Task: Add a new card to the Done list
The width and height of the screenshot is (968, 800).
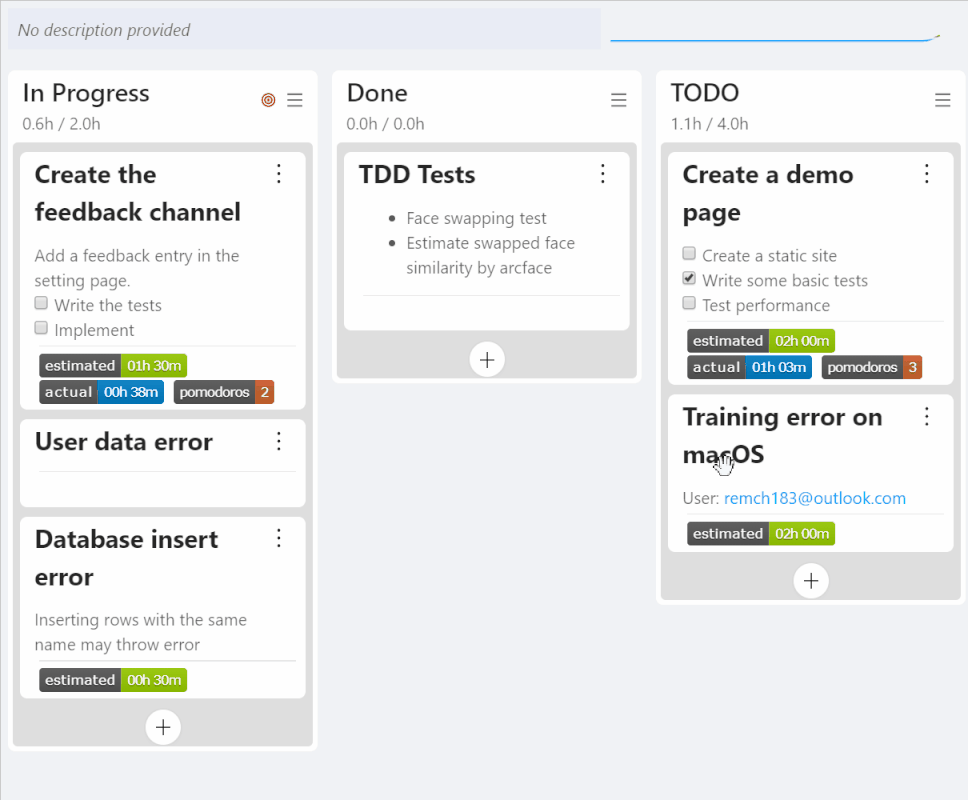Action: tap(487, 360)
